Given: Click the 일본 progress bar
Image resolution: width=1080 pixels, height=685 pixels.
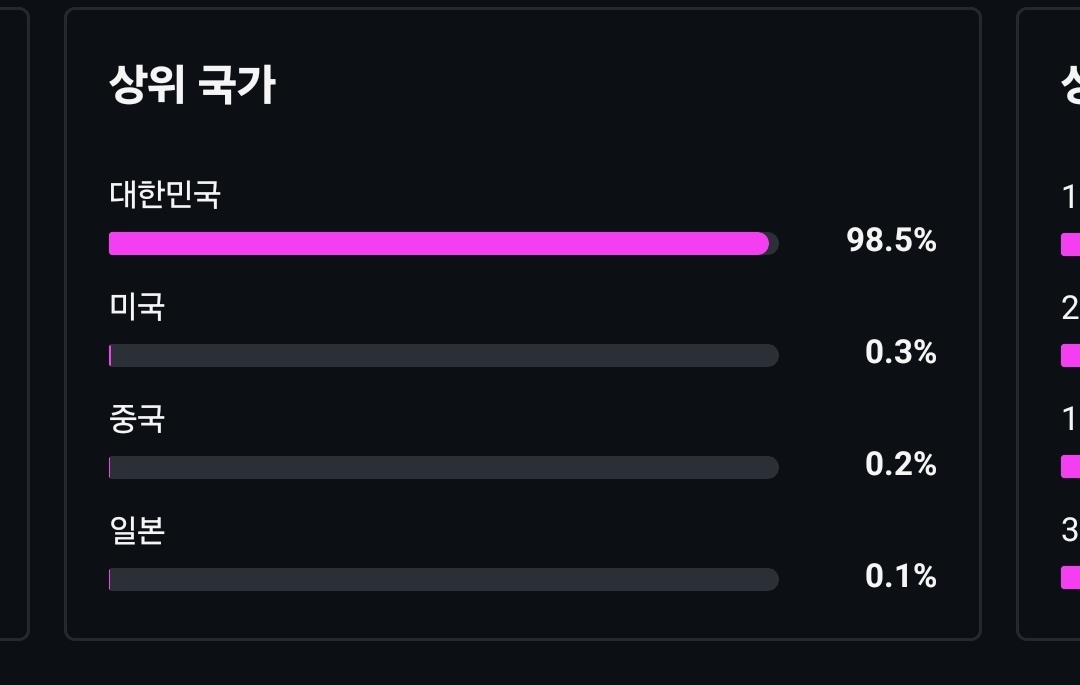Looking at the screenshot, I should 444,580.
